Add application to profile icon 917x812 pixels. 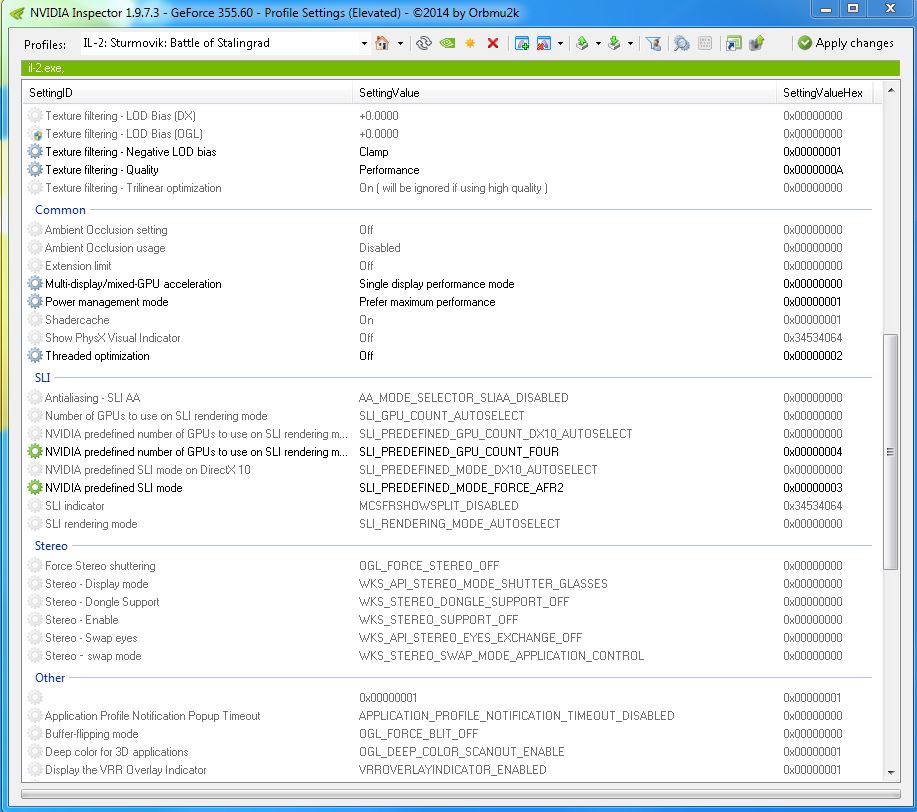coord(522,43)
